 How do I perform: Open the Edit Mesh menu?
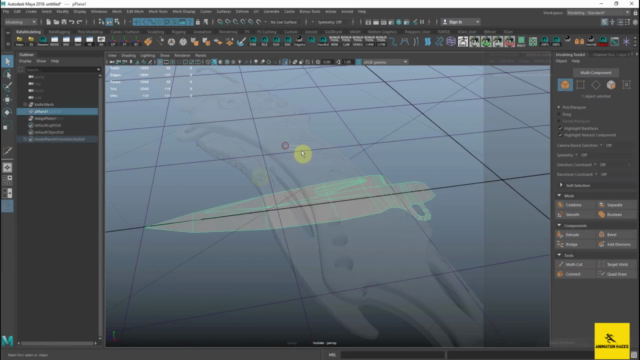(x=135, y=11)
